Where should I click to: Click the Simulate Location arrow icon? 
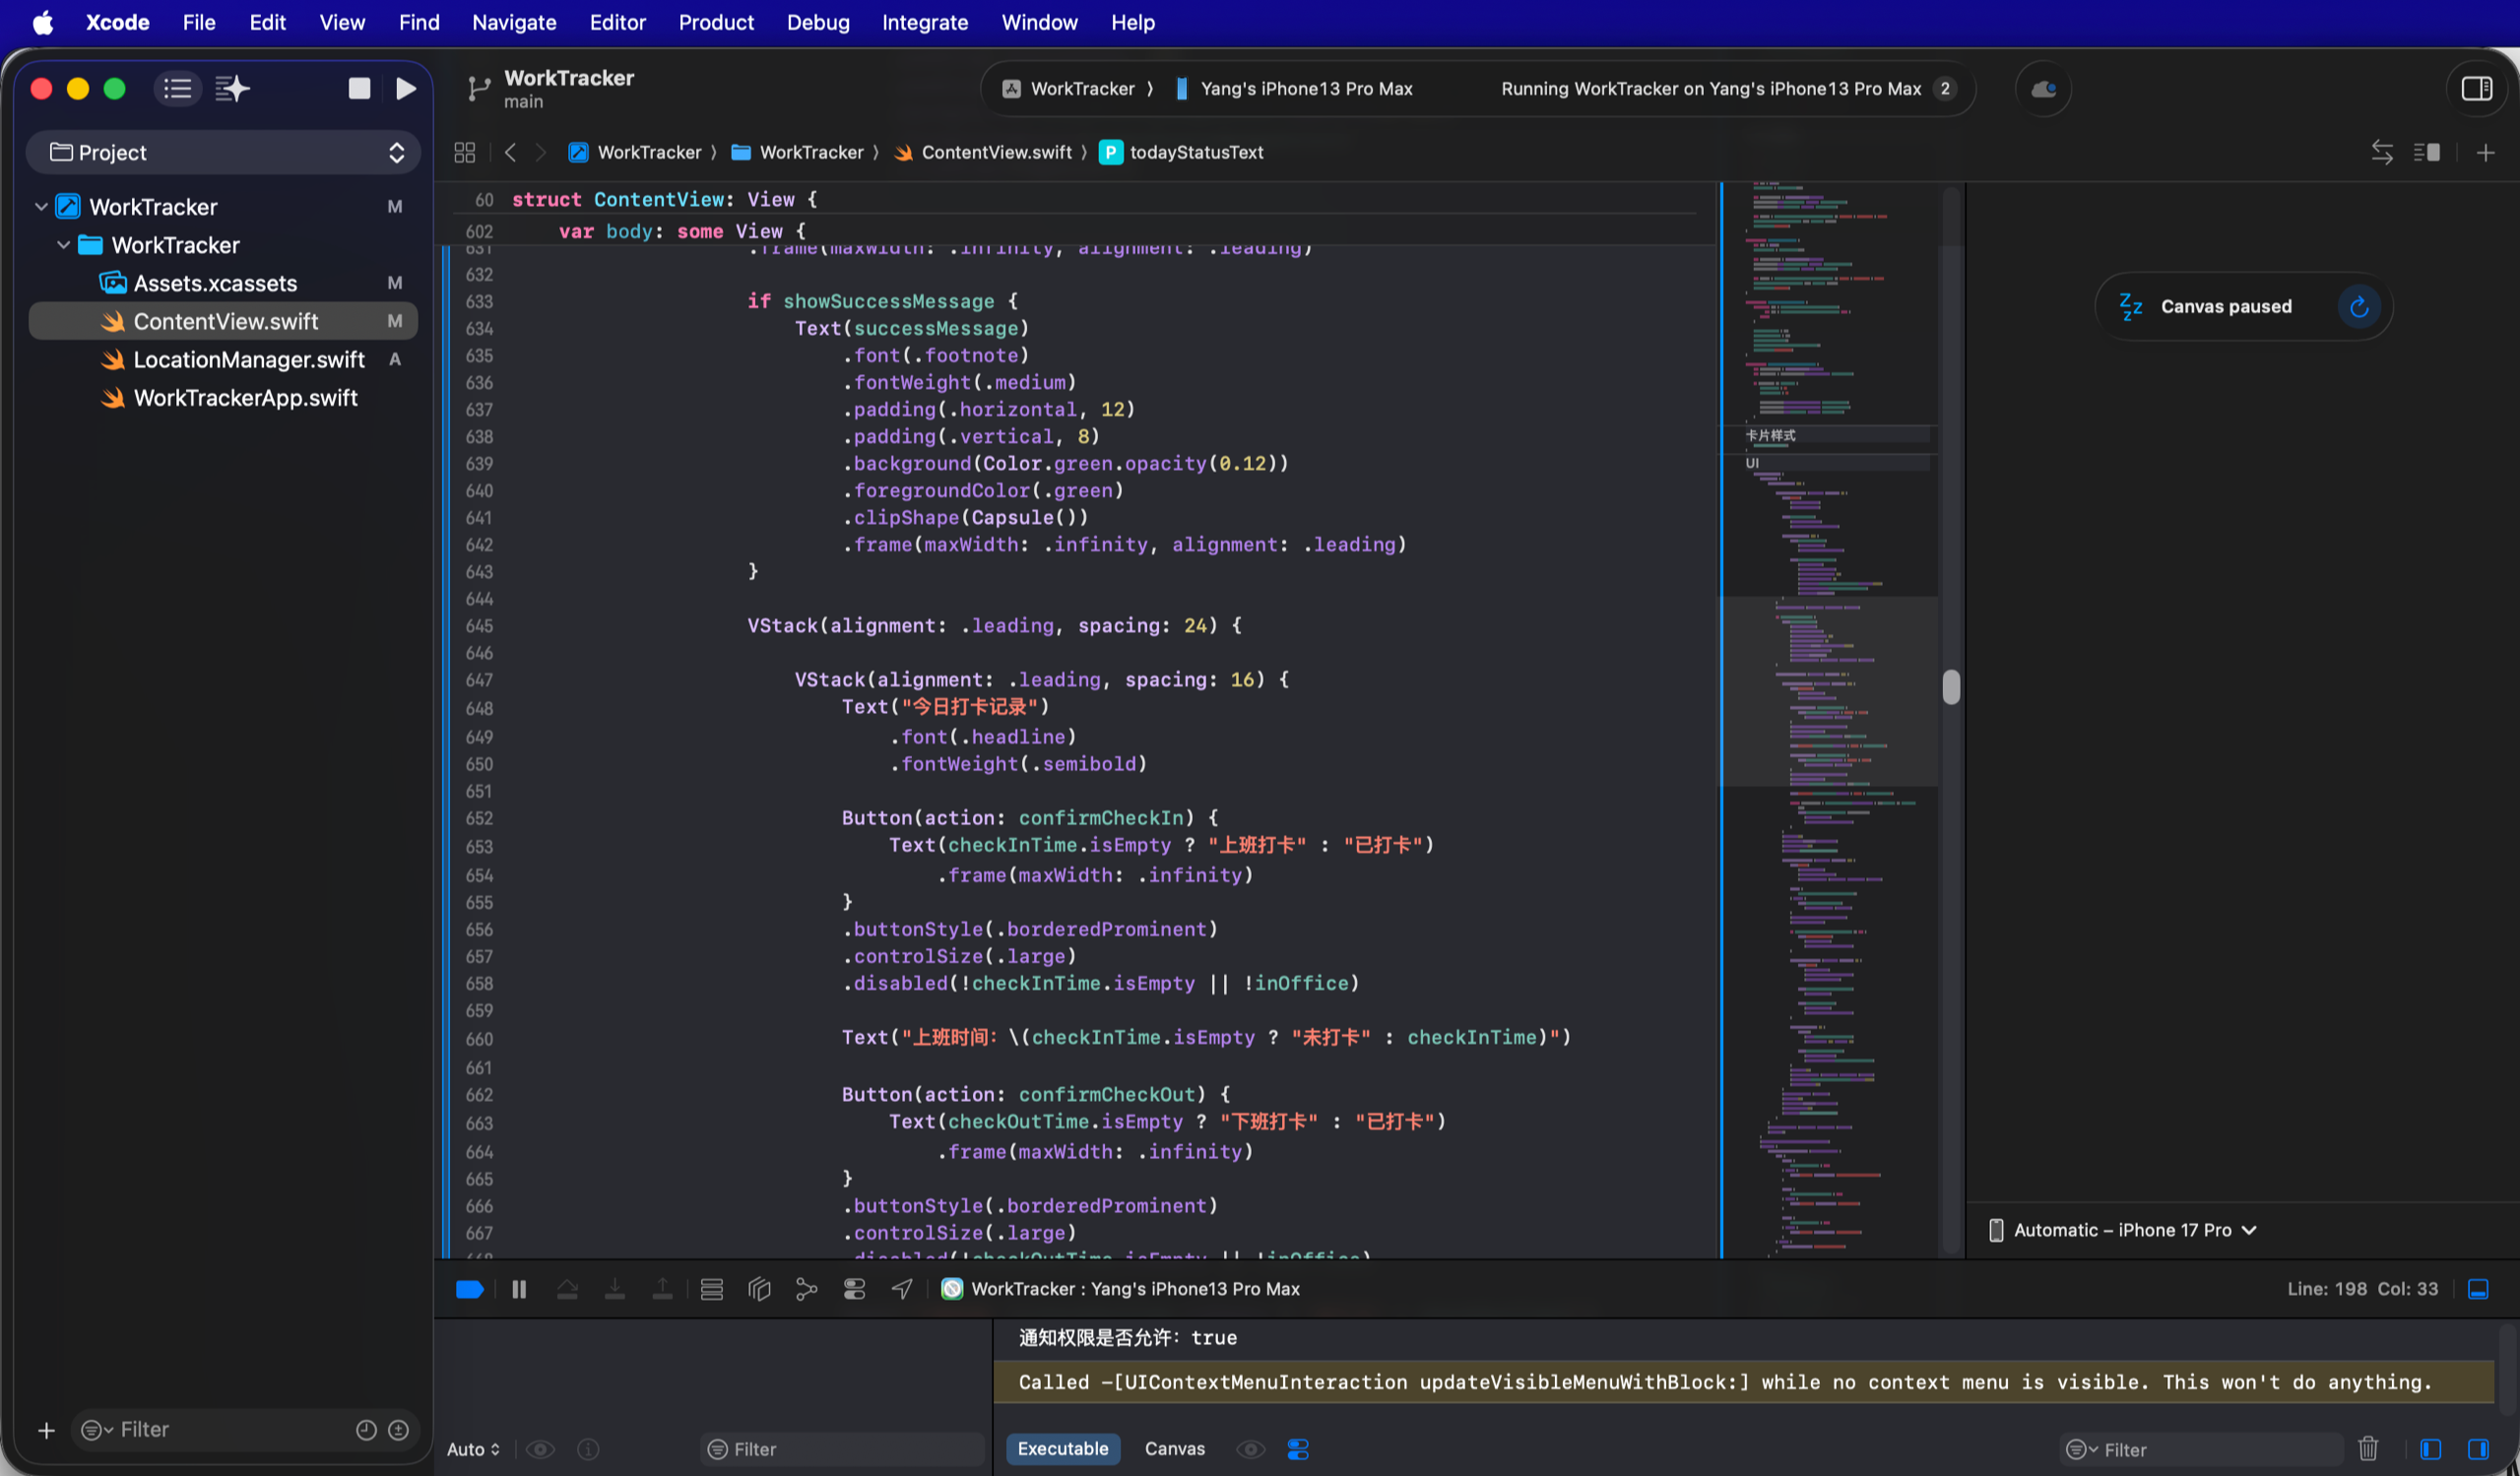(901, 1289)
